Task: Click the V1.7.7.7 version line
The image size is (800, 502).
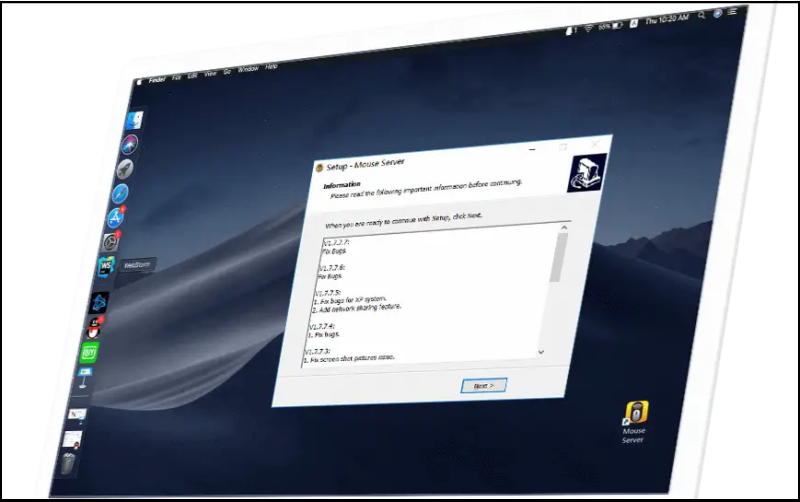Action: [x=336, y=242]
